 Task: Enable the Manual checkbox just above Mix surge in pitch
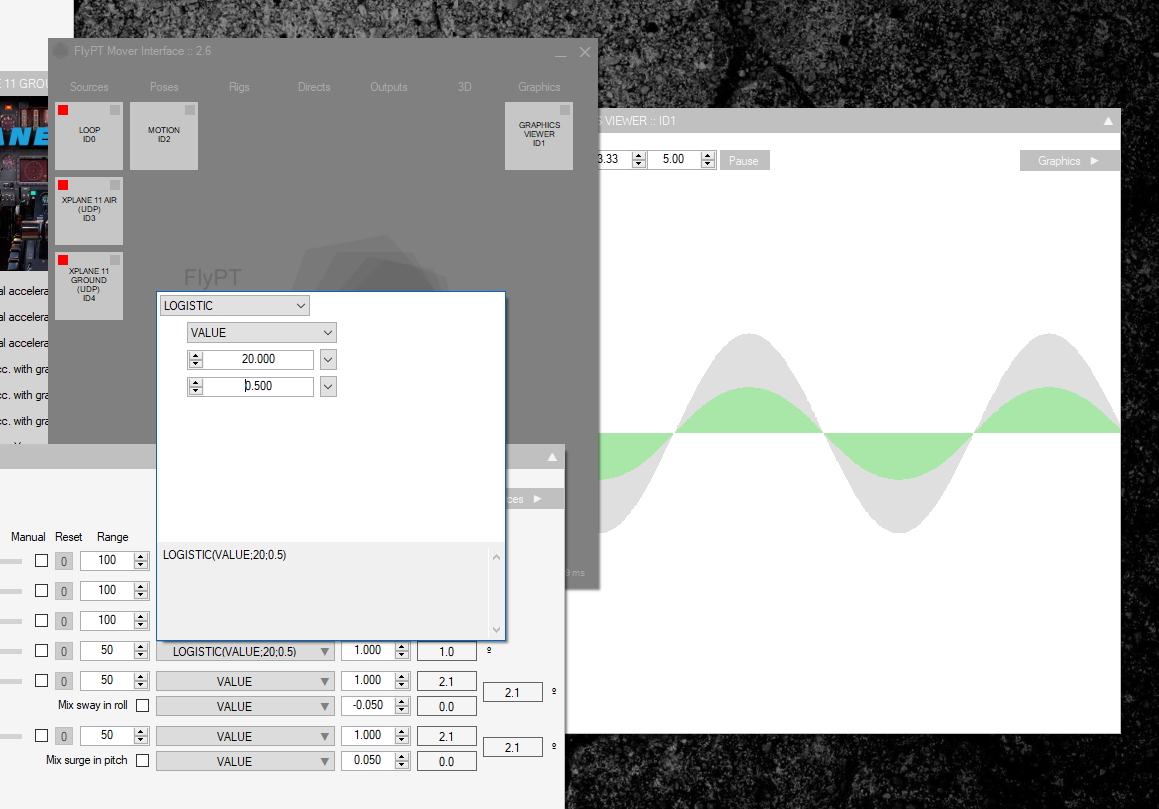pos(41,735)
